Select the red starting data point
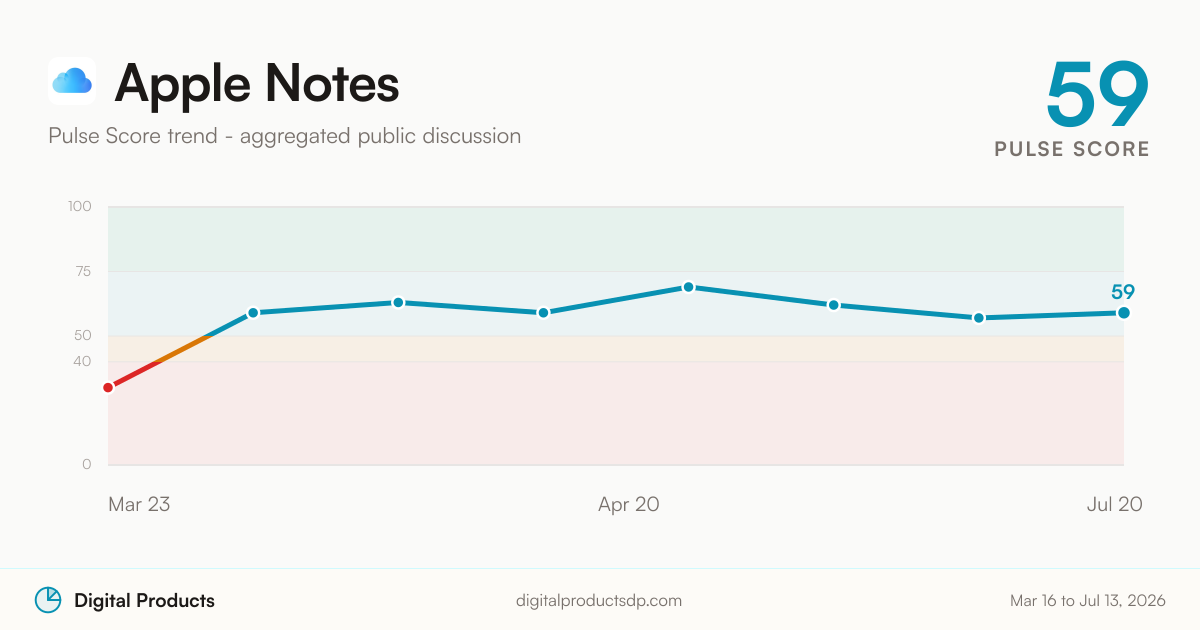 108,387
